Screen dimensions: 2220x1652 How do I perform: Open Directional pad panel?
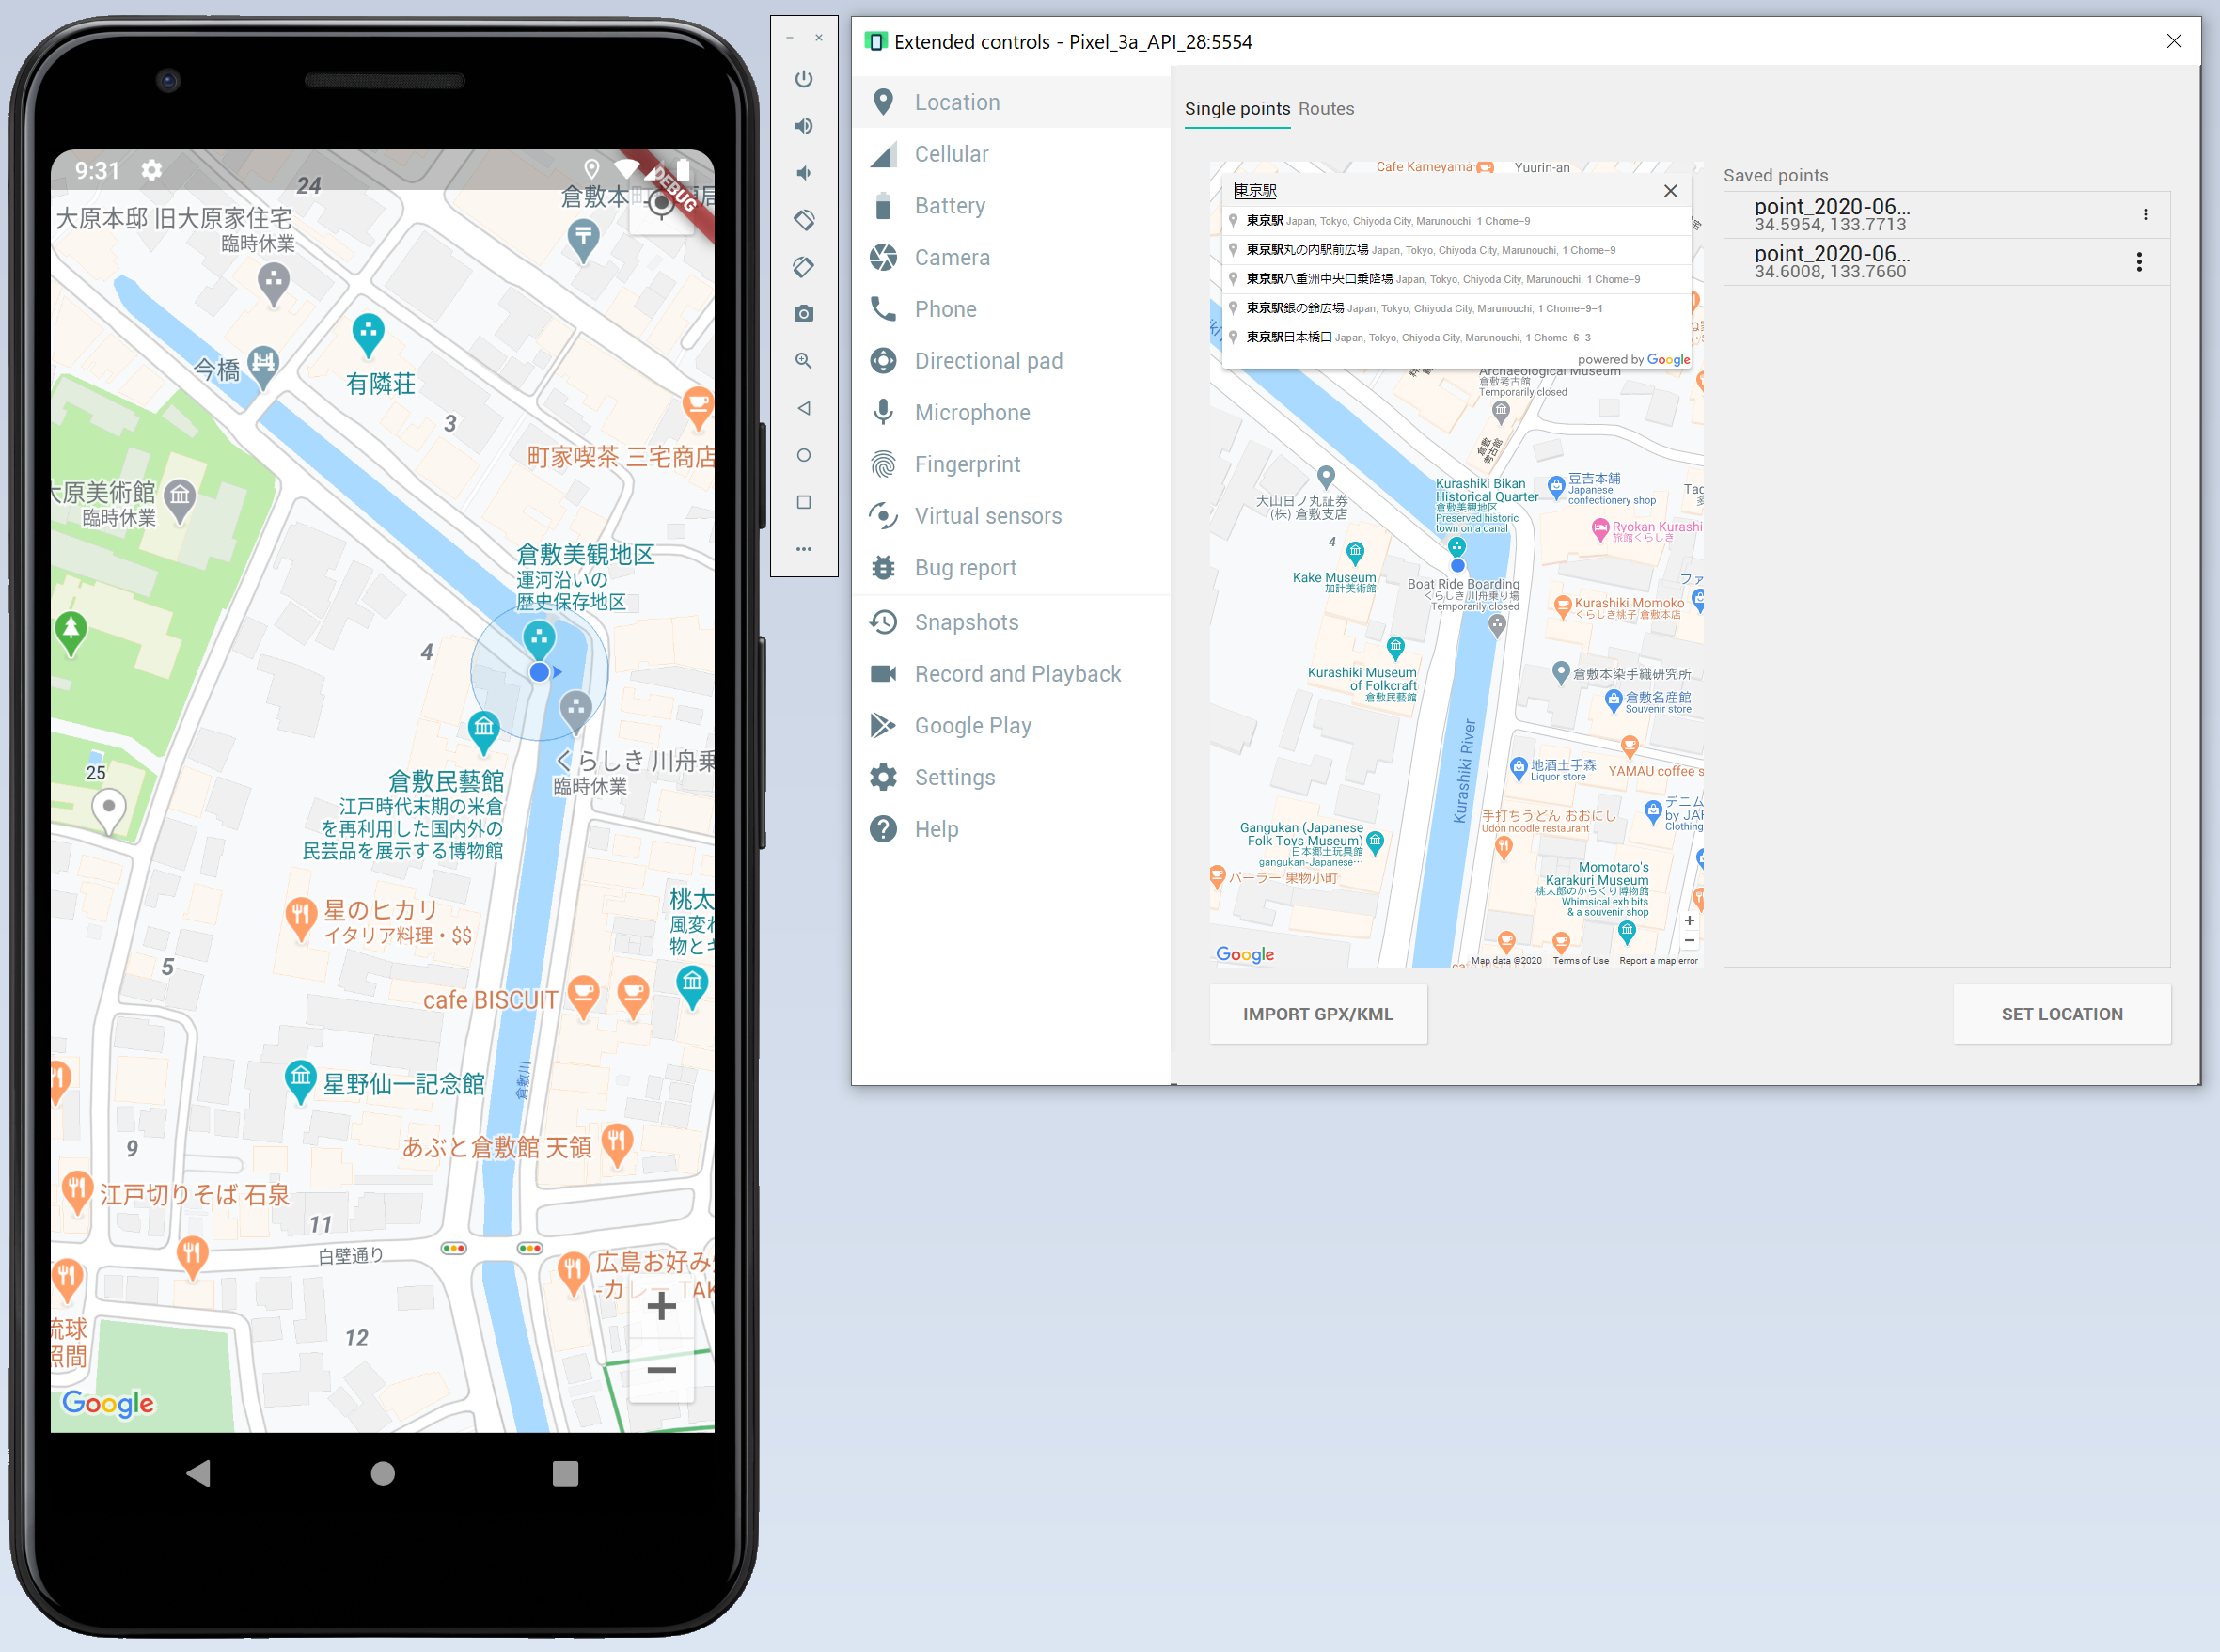(x=1011, y=361)
